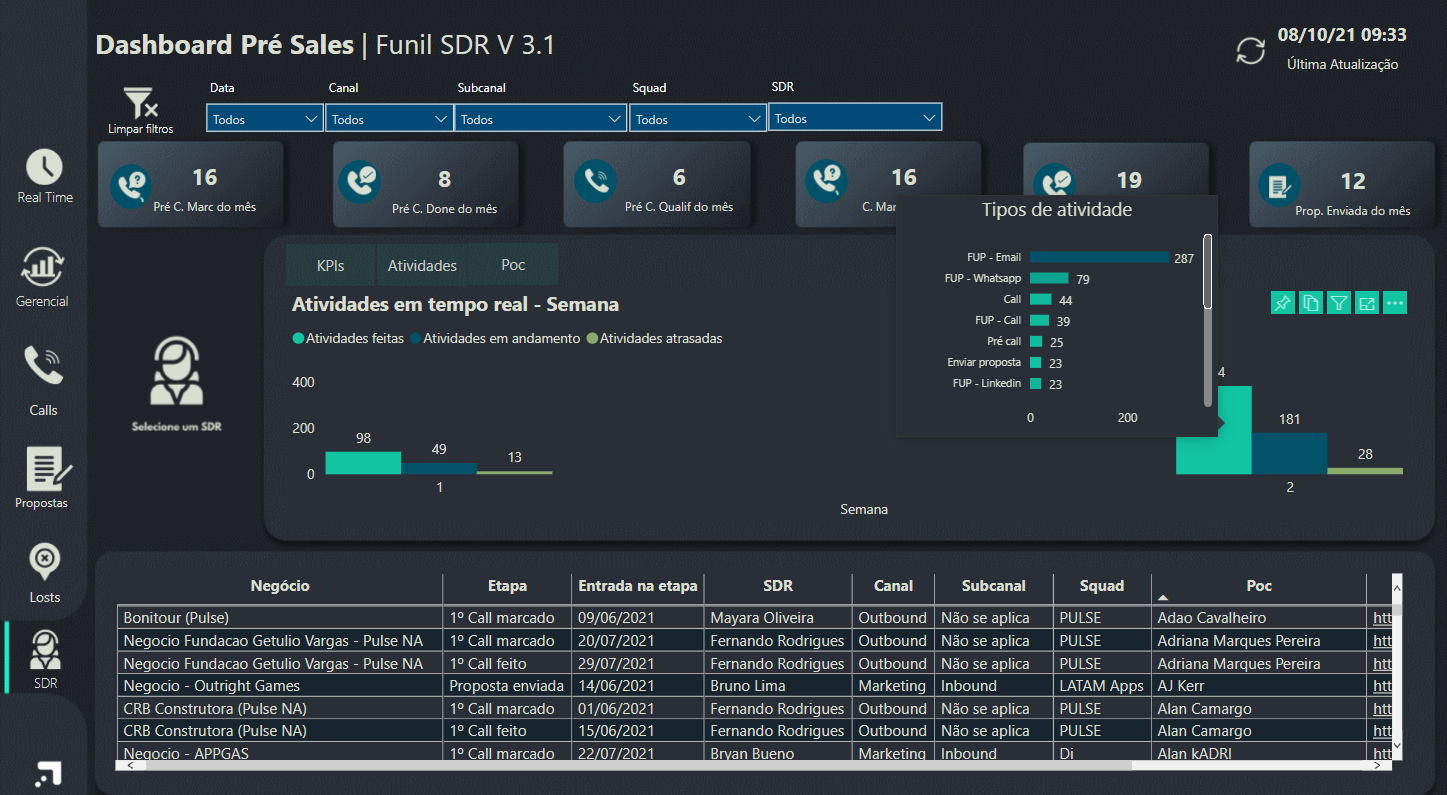Select the 181 em andamento bar
The image size is (1447, 795).
(1289, 453)
